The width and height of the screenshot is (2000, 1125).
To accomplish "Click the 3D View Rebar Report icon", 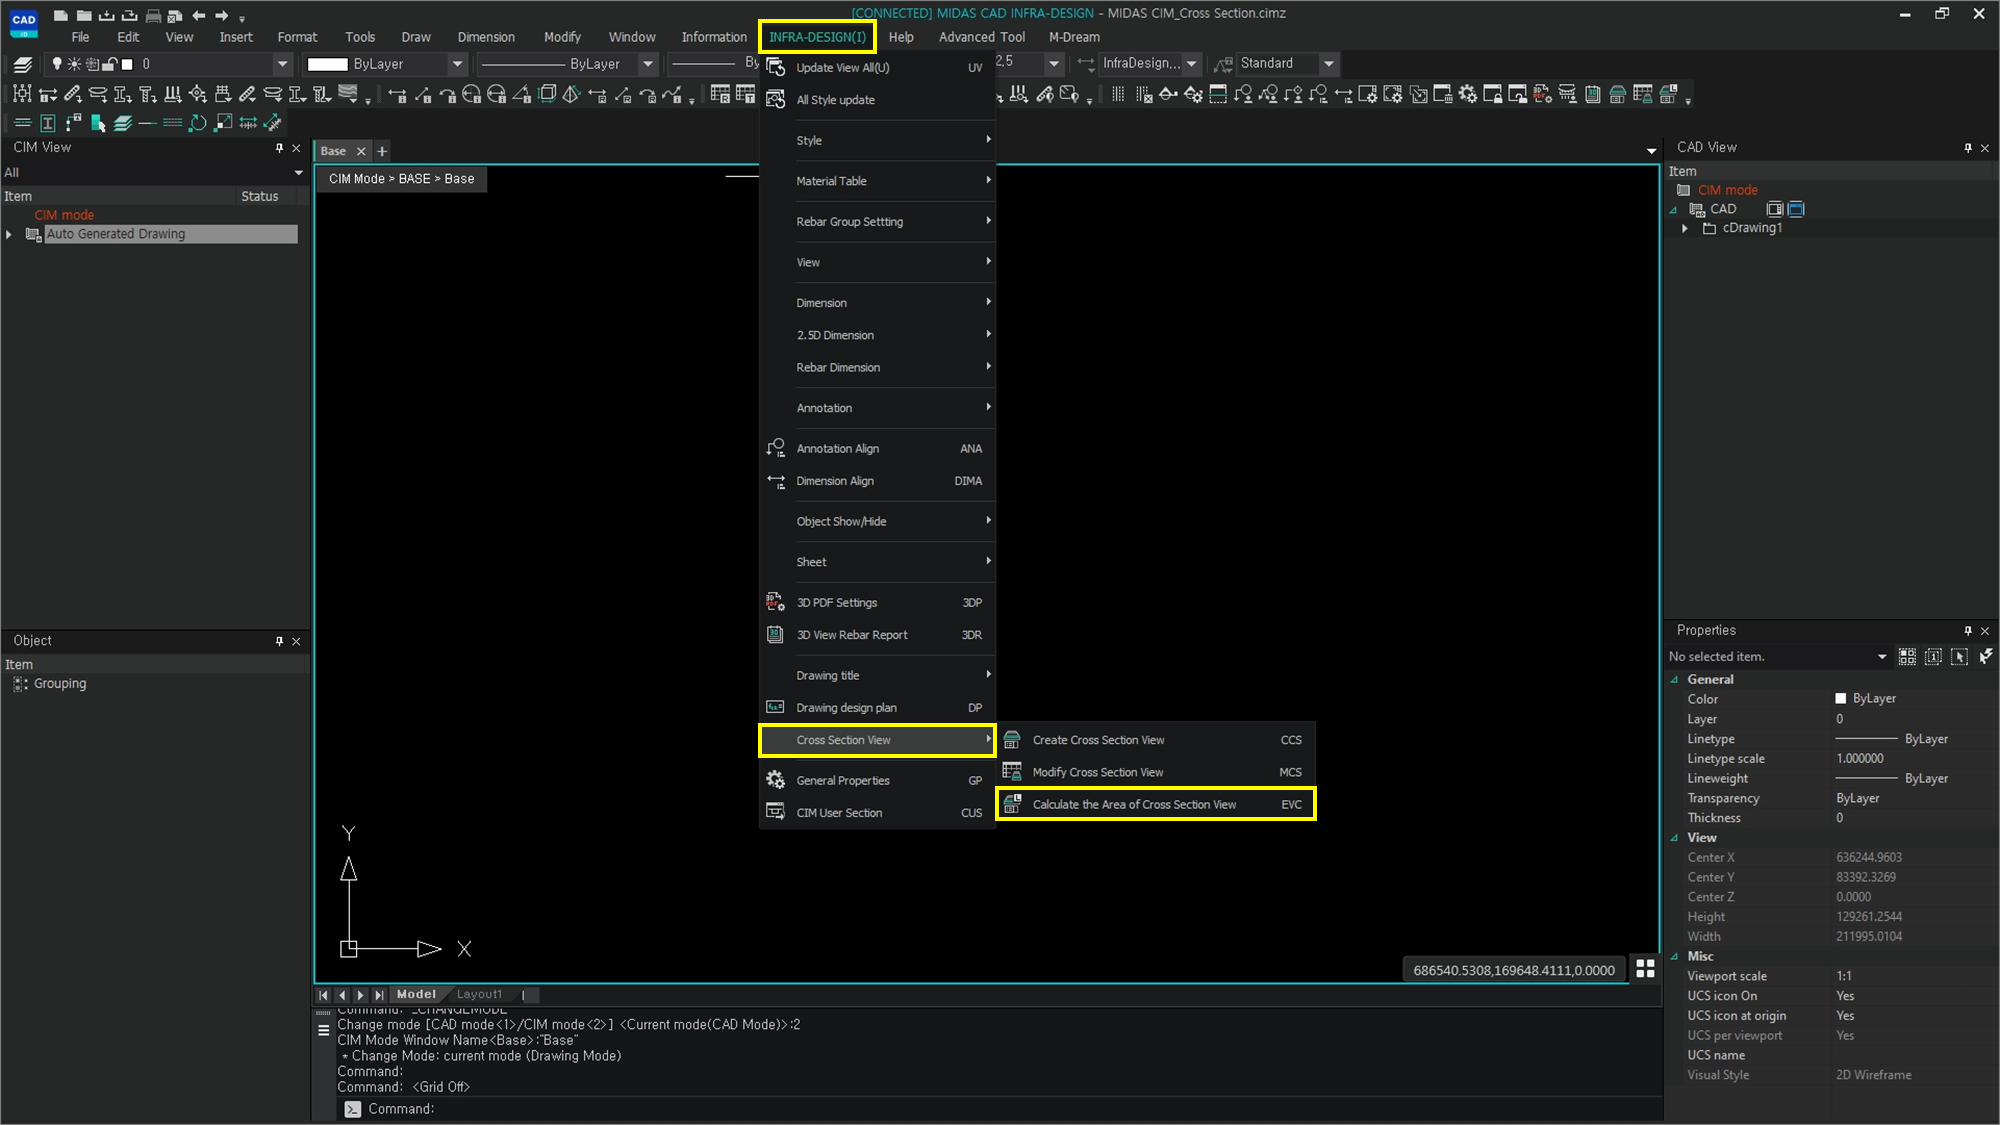I will pos(775,634).
